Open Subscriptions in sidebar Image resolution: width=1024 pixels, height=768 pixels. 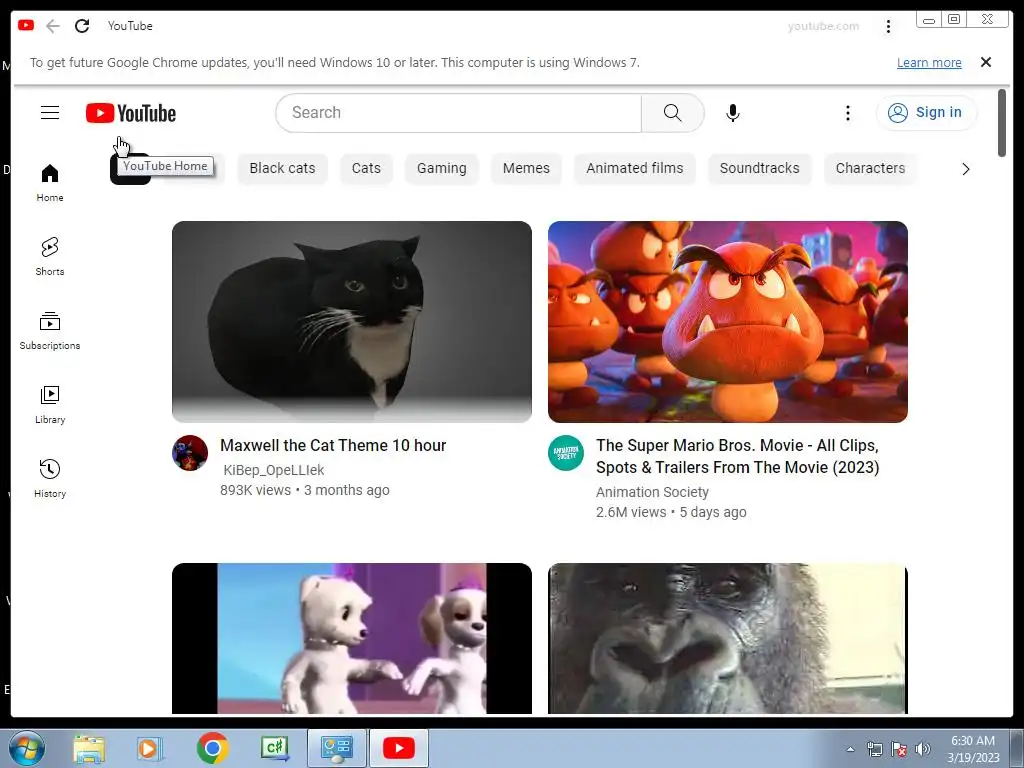[50, 331]
